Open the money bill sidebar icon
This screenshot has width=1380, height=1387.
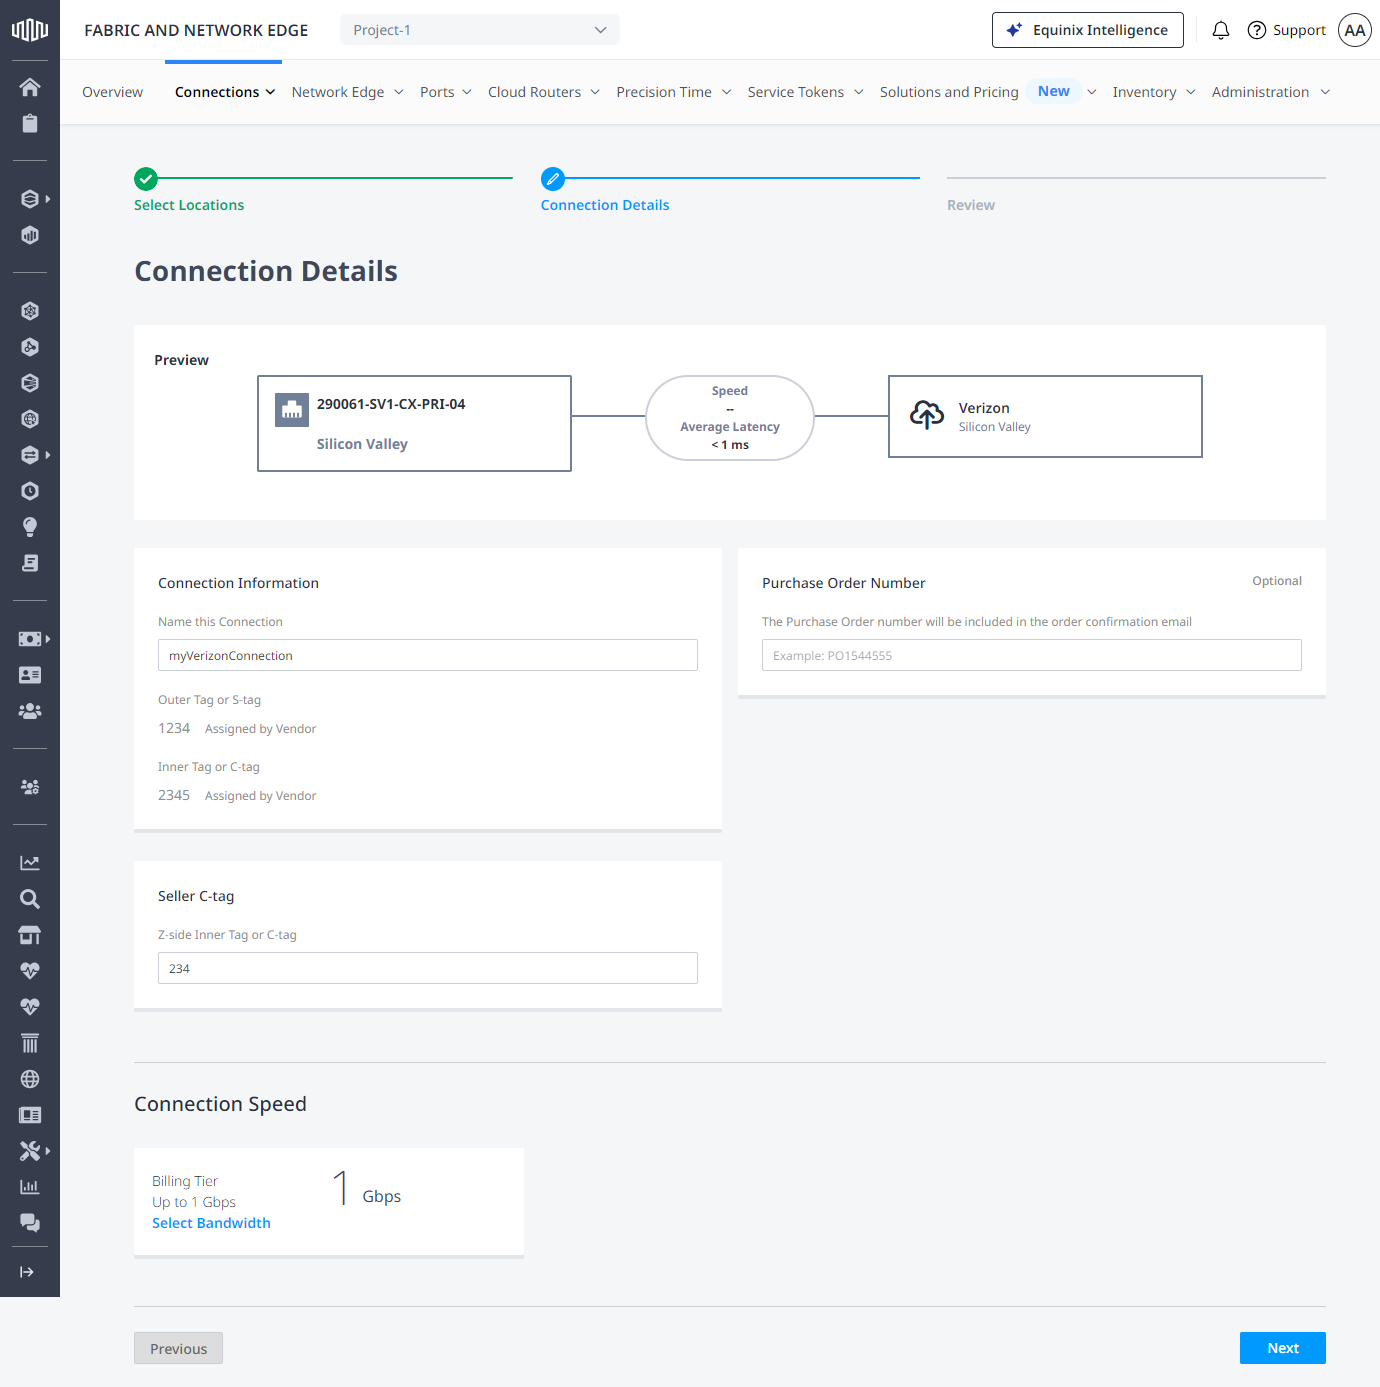pyautogui.click(x=30, y=639)
